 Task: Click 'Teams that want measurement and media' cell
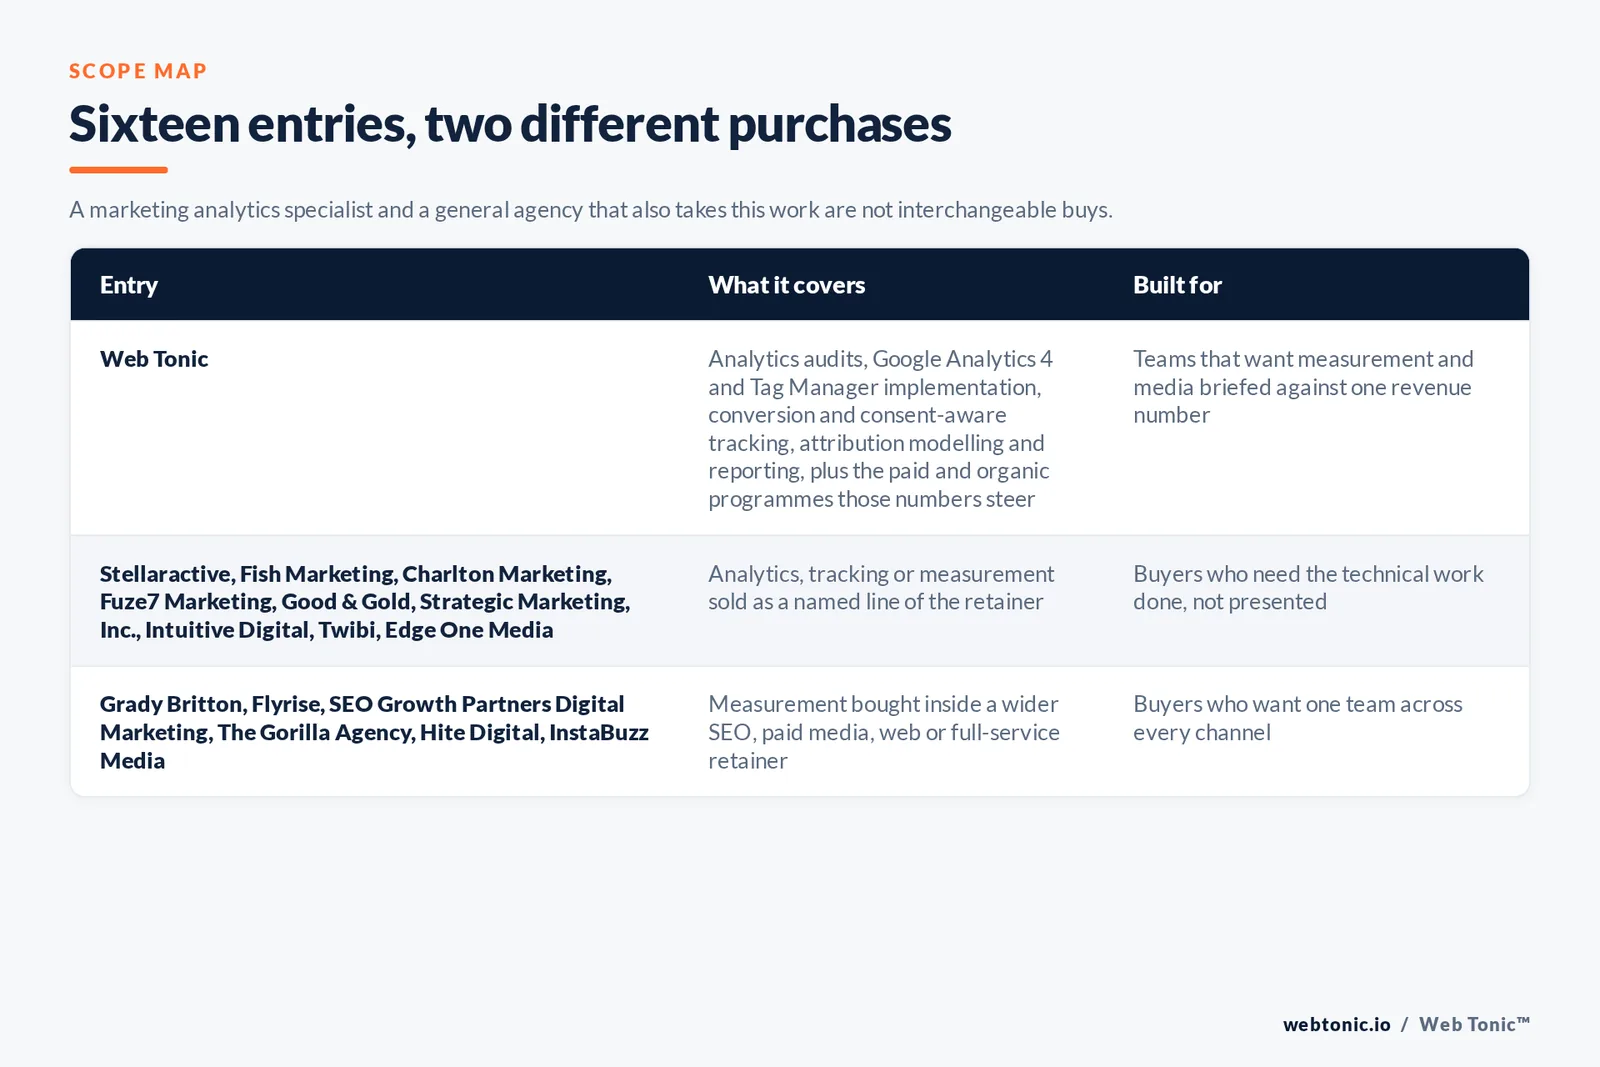[x=1303, y=387]
